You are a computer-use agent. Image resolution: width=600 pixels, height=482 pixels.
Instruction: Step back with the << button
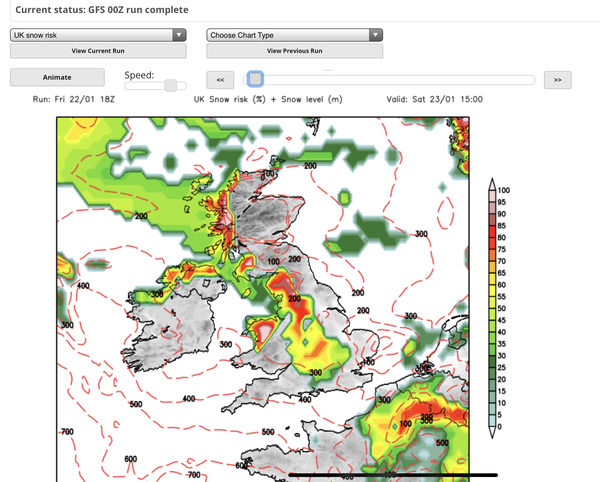click(x=219, y=78)
